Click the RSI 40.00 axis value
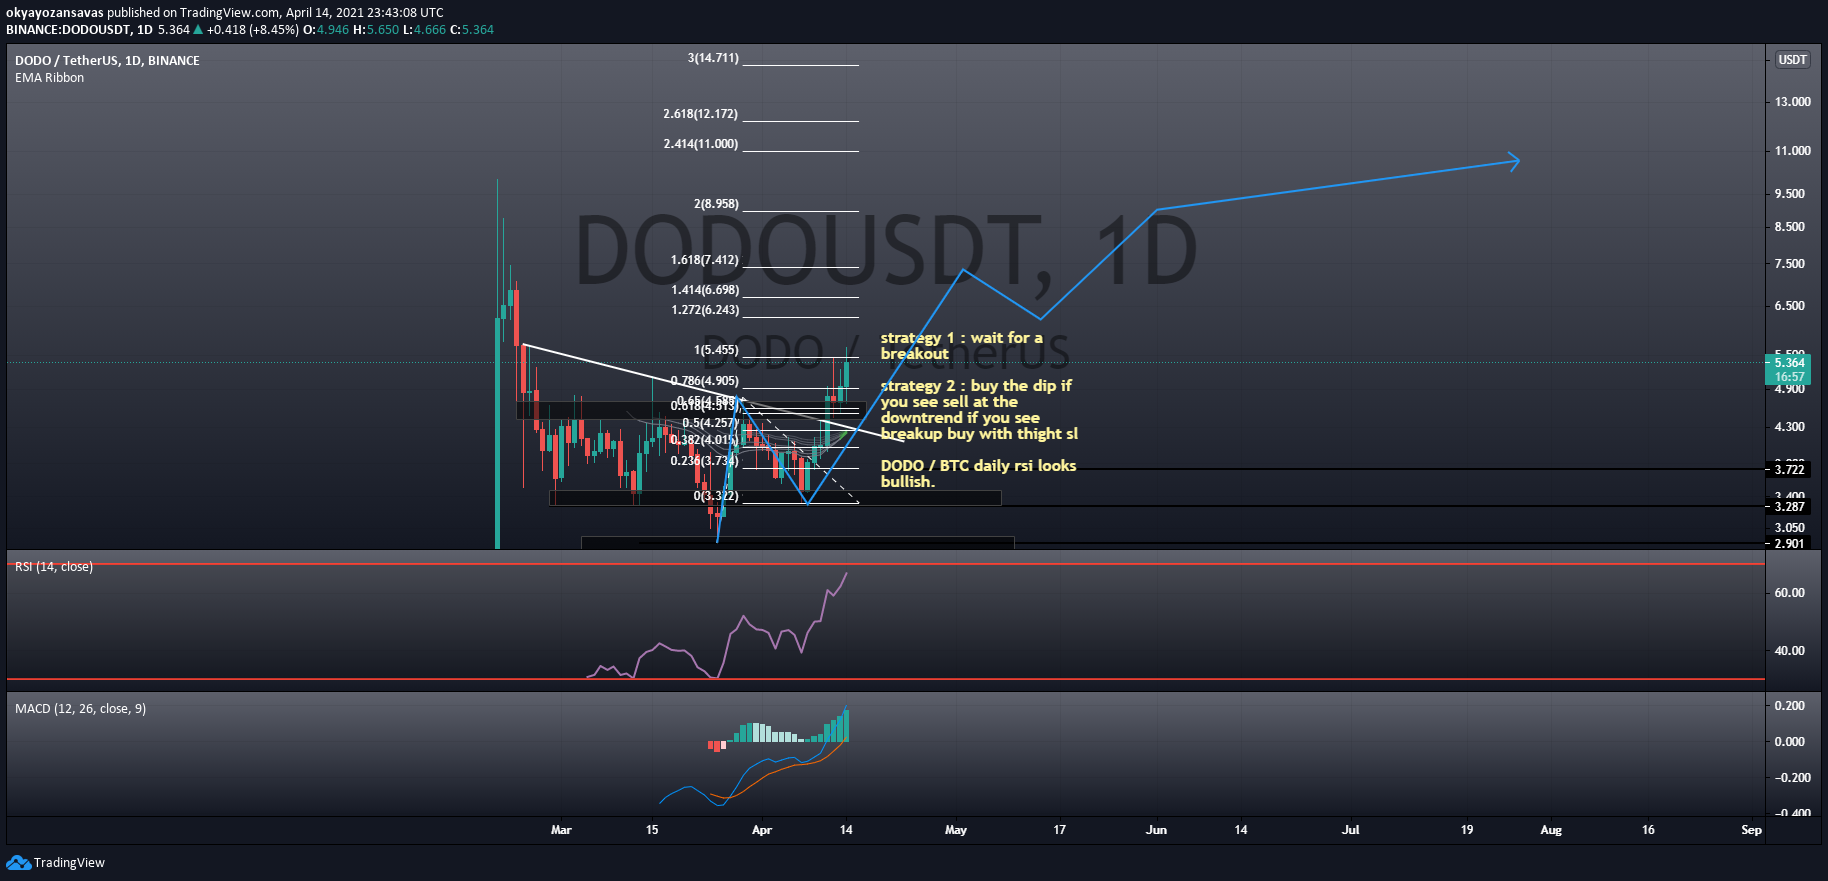1828x881 pixels. [1790, 651]
